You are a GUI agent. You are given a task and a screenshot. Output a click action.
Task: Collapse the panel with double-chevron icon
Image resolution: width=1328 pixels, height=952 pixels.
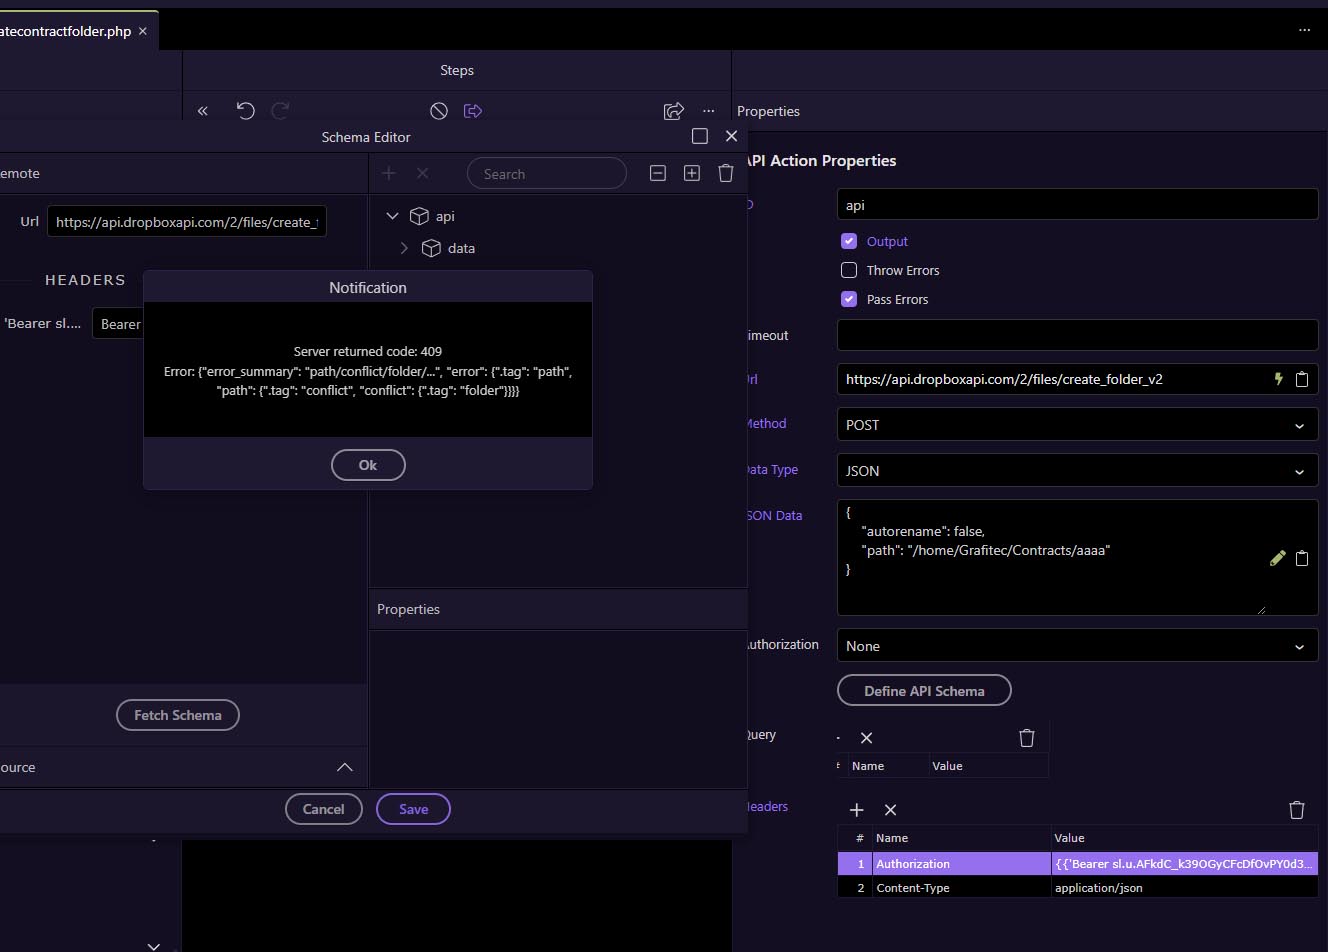(203, 111)
